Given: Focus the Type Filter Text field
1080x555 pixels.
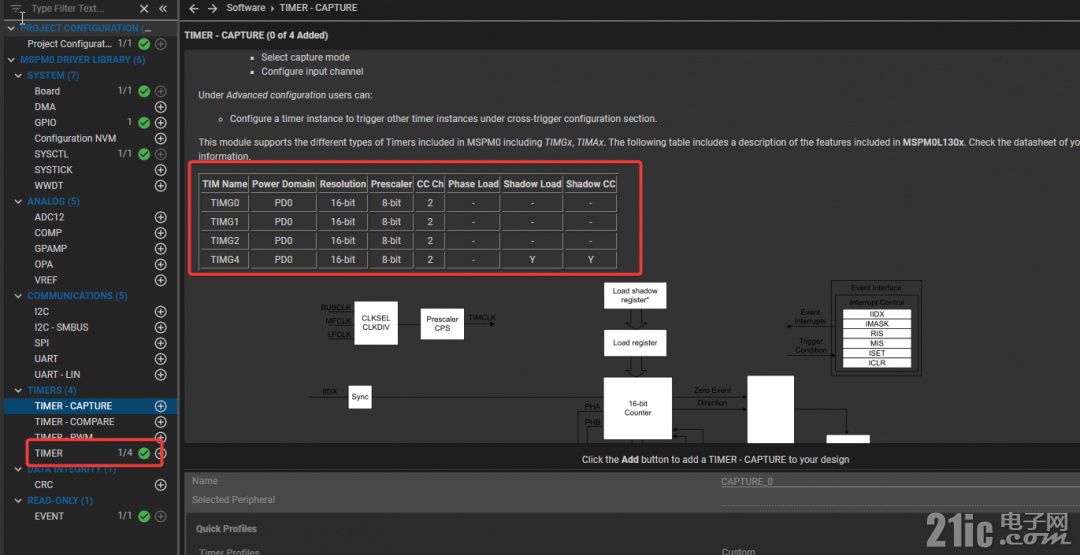Looking at the screenshot, I should coord(81,9).
